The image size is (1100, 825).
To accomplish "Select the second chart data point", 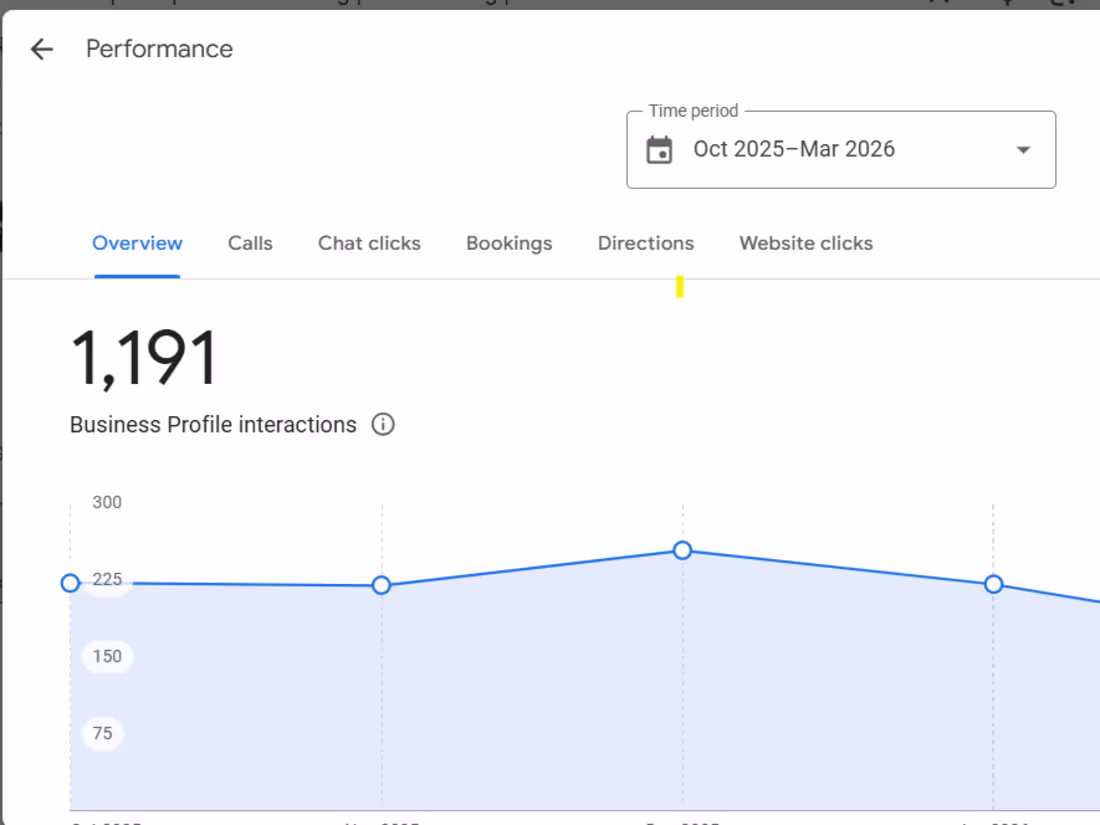I will coord(381,585).
